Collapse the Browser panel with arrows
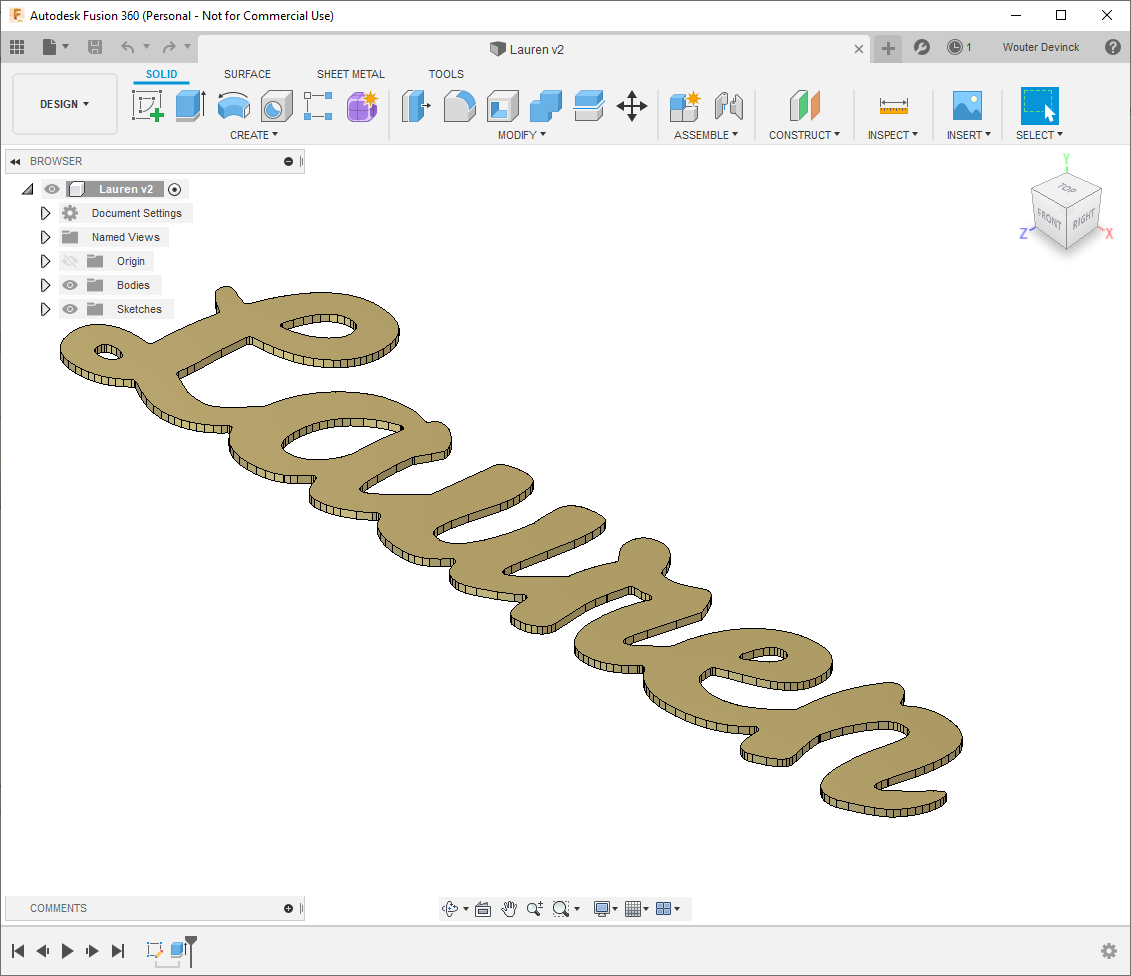The height and width of the screenshot is (976, 1131). (15, 161)
